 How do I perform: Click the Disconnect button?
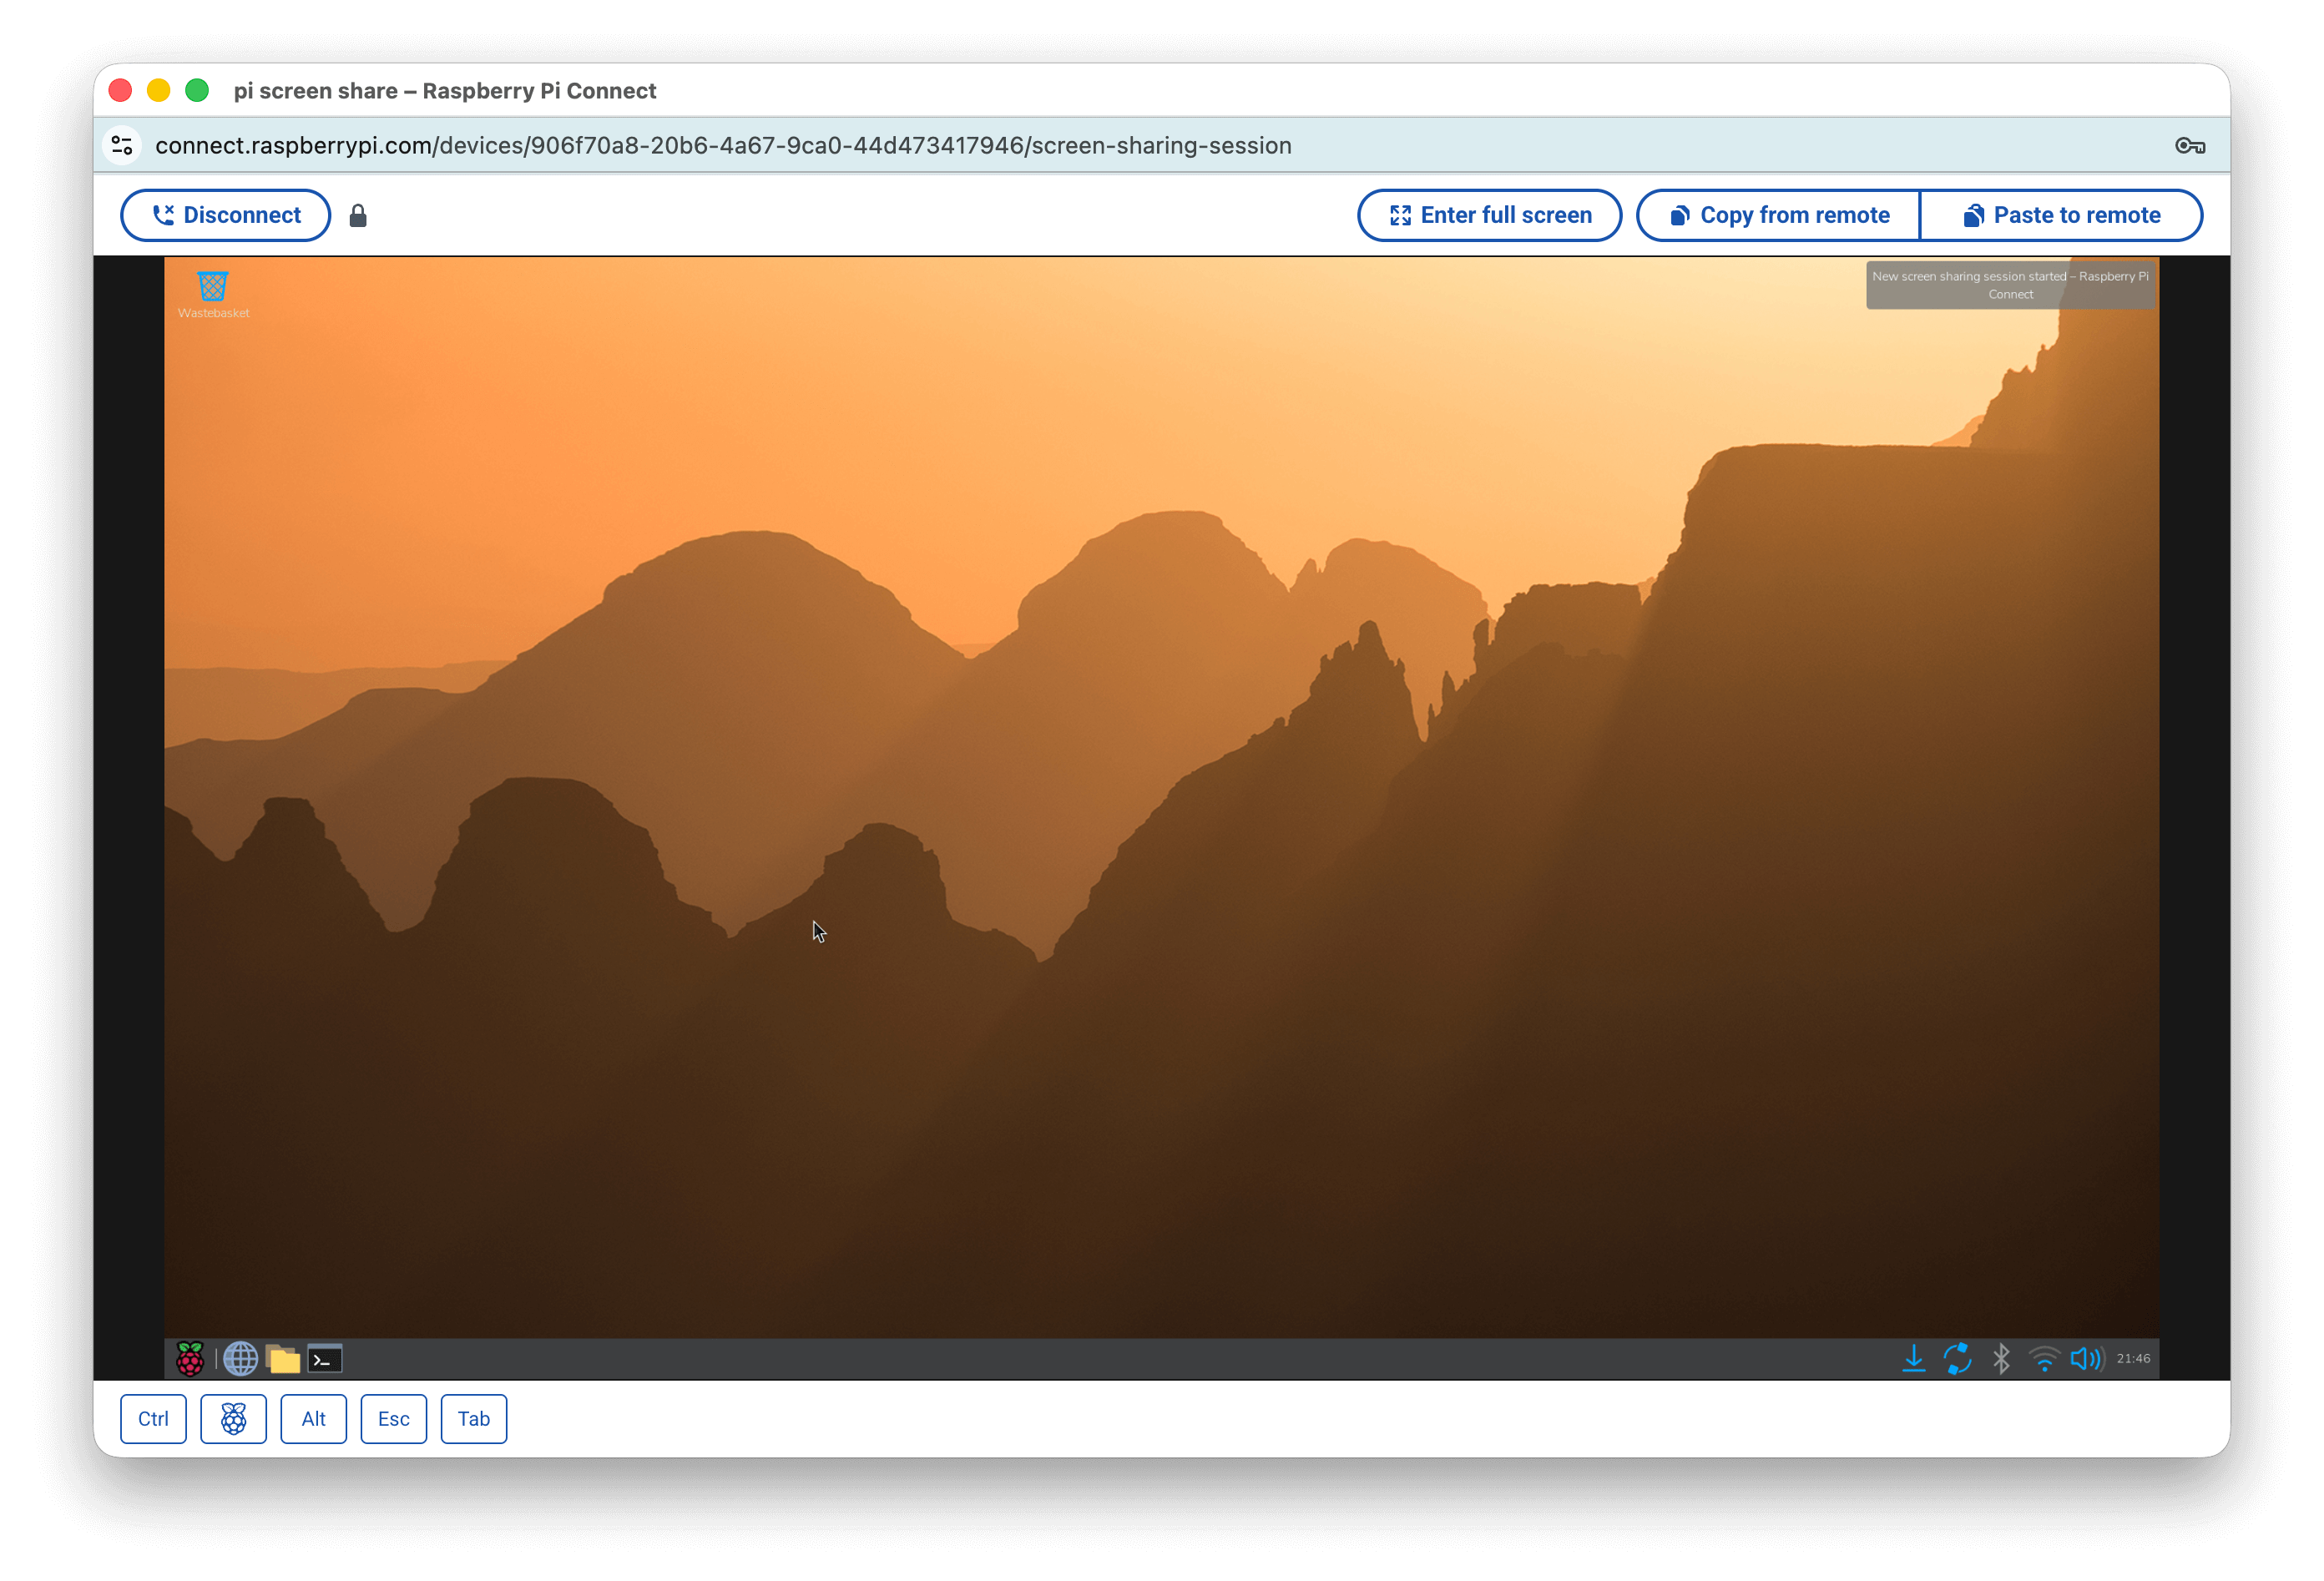tap(226, 215)
